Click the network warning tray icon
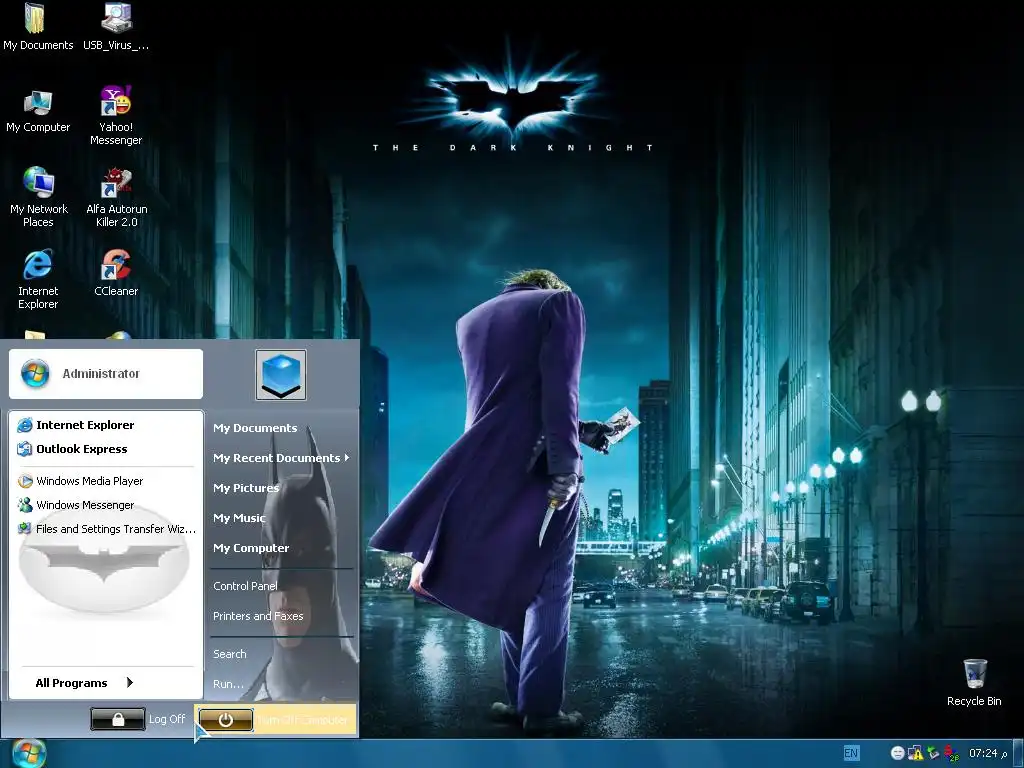The image size is (1024, 768). pyautogui.click(x=916, y=753)
